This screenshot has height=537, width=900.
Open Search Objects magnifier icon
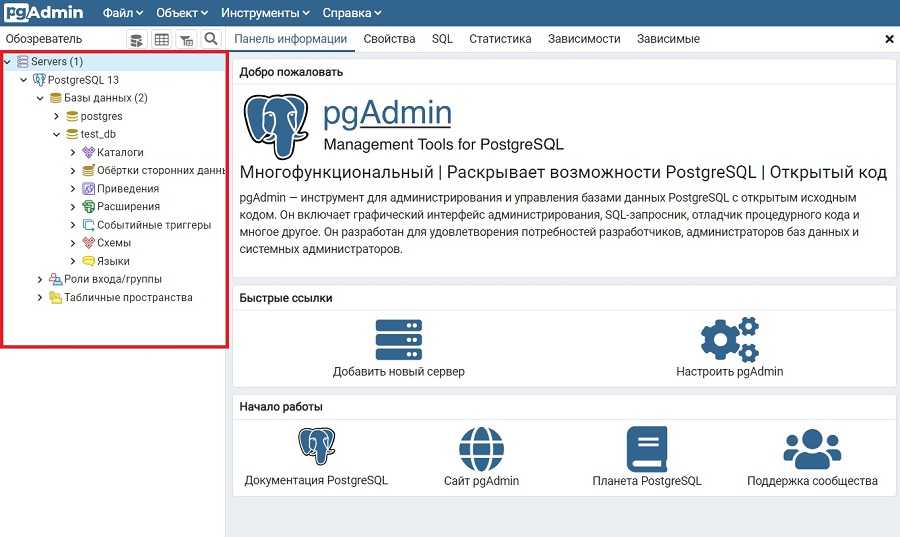coord(211,39)
